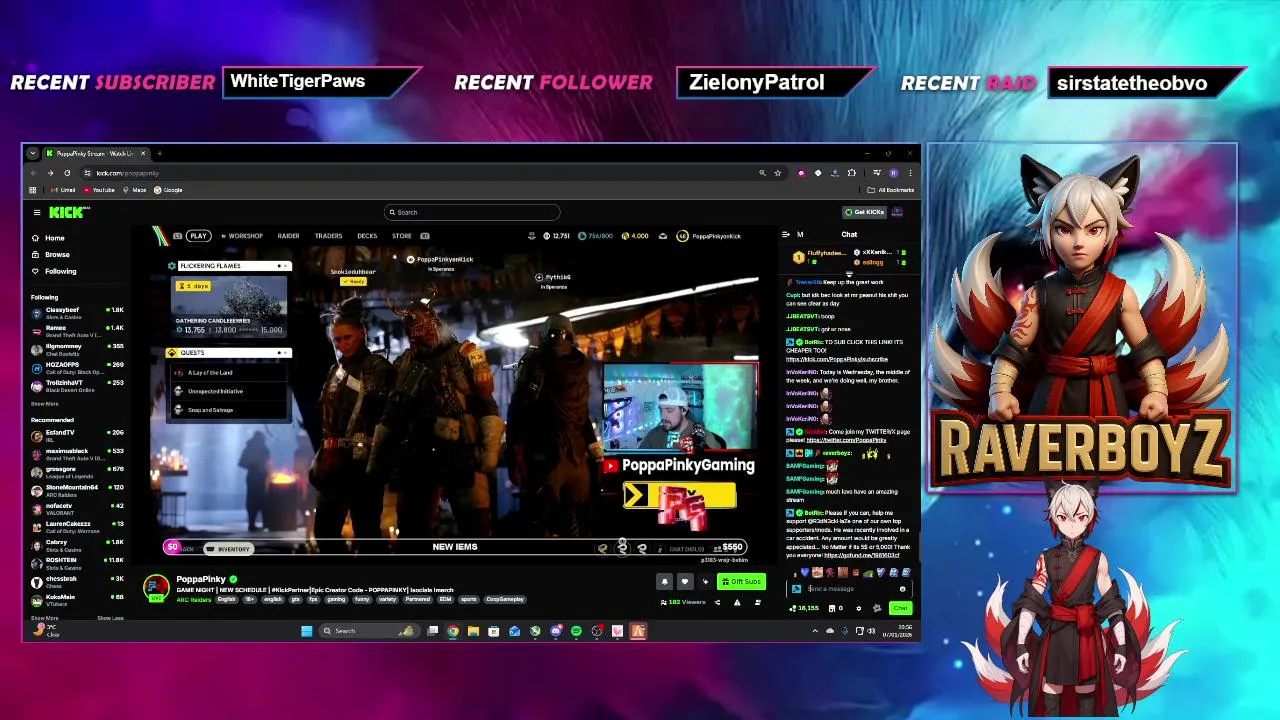The image size is (1280, 720).
Task: Open emoji picker in chat input
Action: (x=902, y=589)
